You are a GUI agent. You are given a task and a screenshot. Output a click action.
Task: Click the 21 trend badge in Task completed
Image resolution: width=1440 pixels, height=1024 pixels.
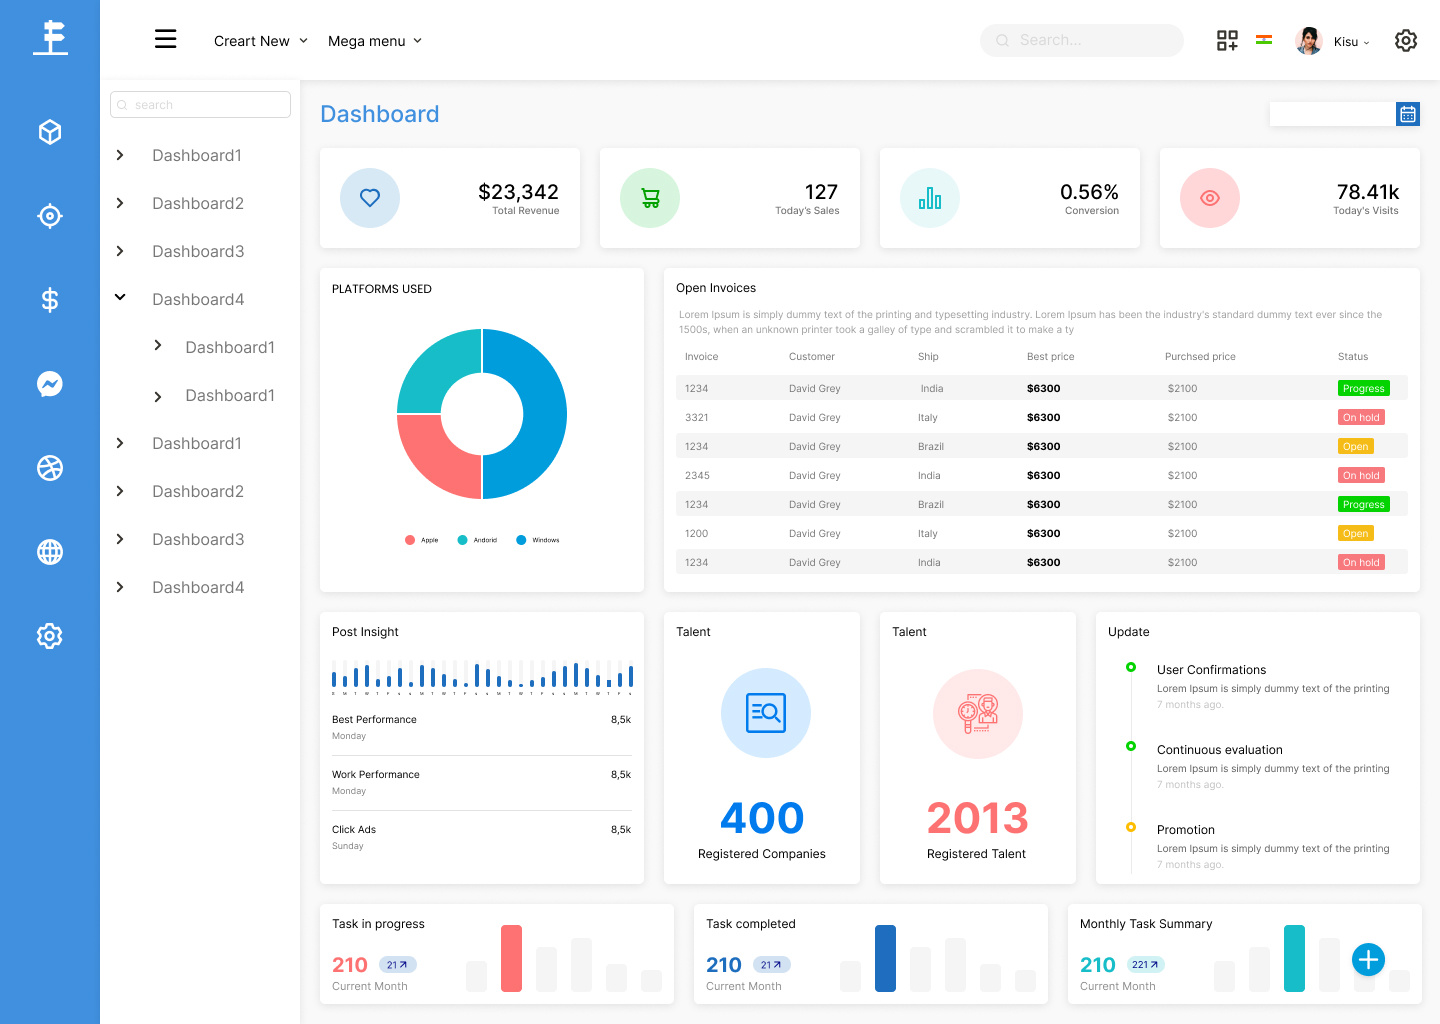pyautogui.click(x=771, y=965)
